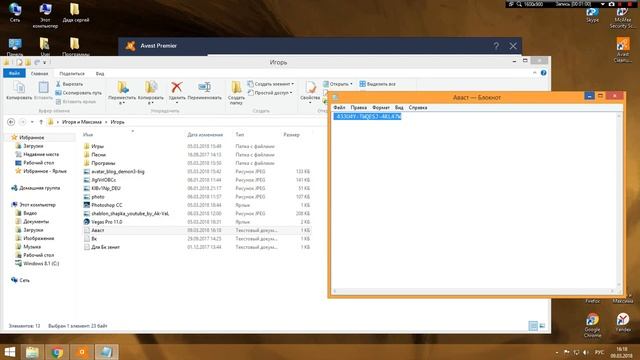Open the Формат menu in Блокнот
The image size is (640, 360).
click(381, 107)
